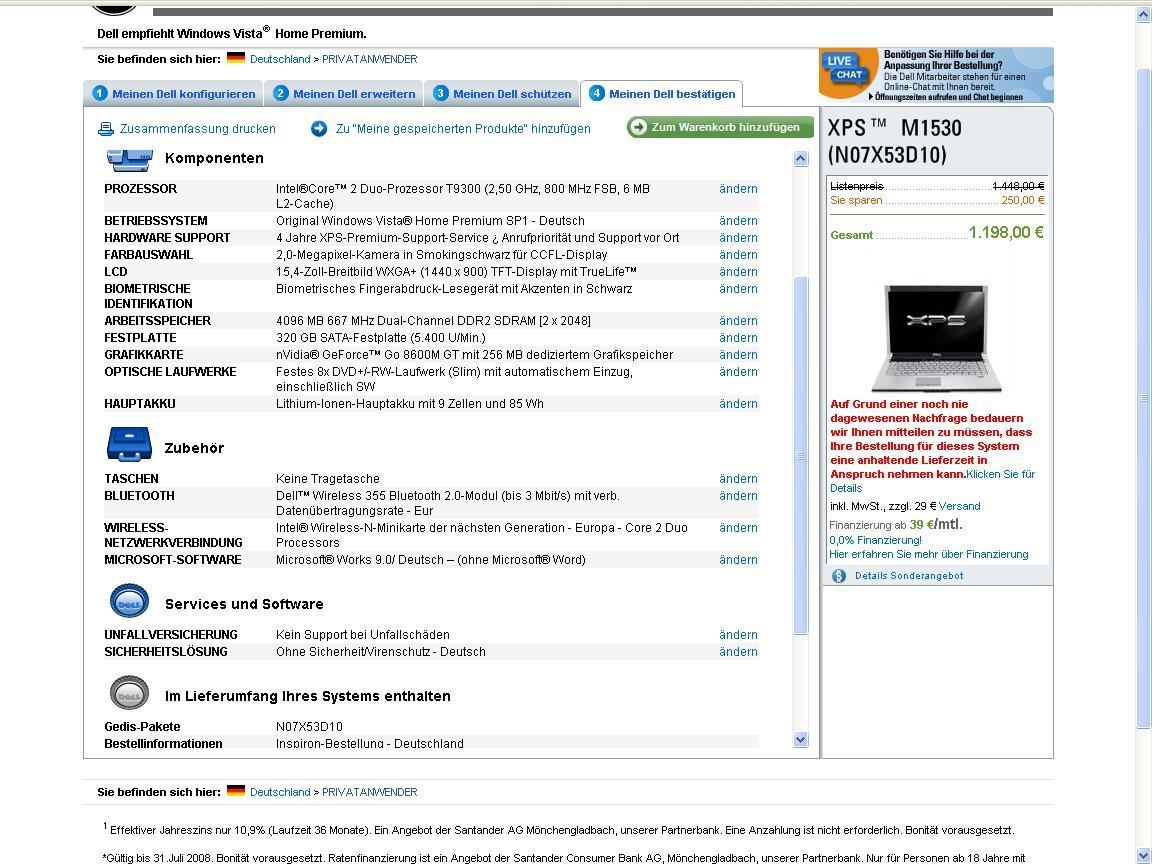Screen dimensions: 1152x864
Task: Click the Listenpreis 1.448,00 € value
Action: point(1018,187)
